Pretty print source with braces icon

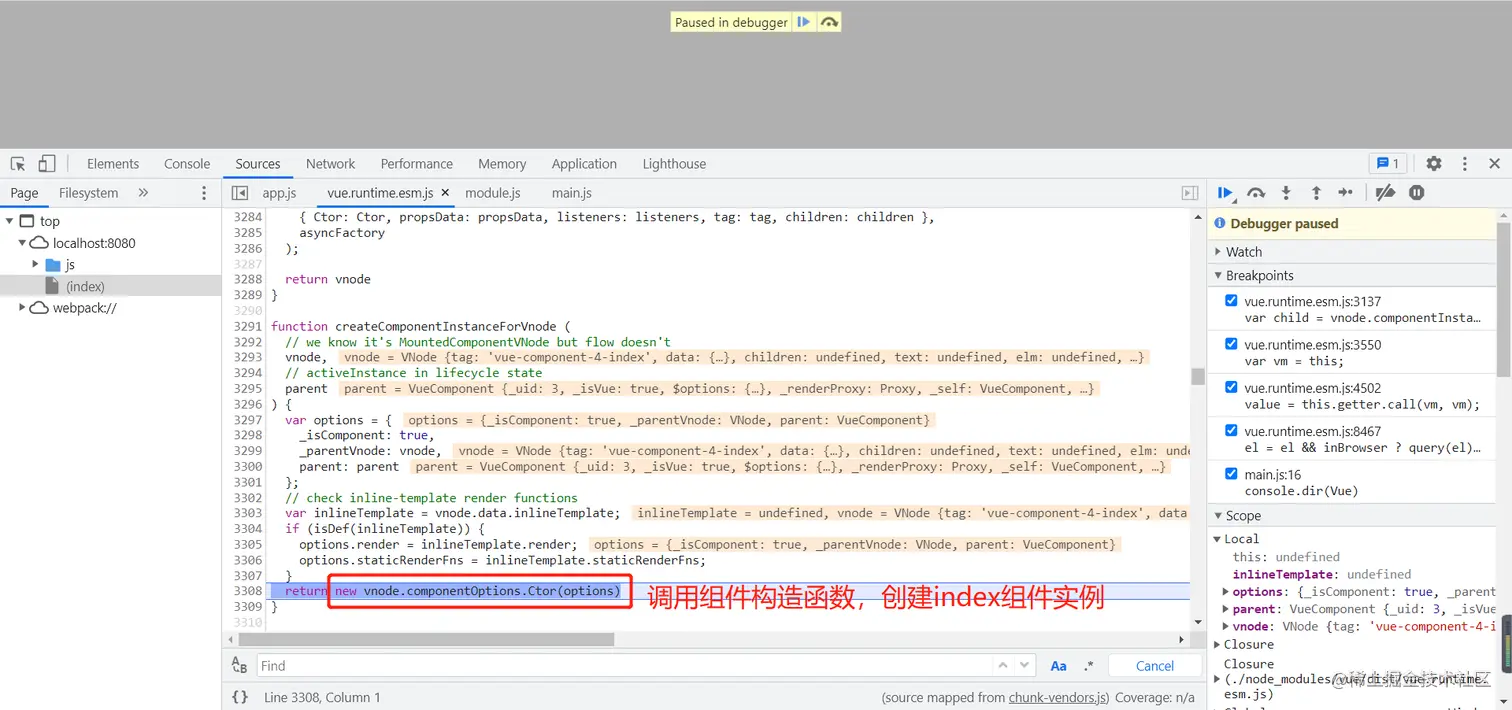pyautogui.click(x=240, y=697)
